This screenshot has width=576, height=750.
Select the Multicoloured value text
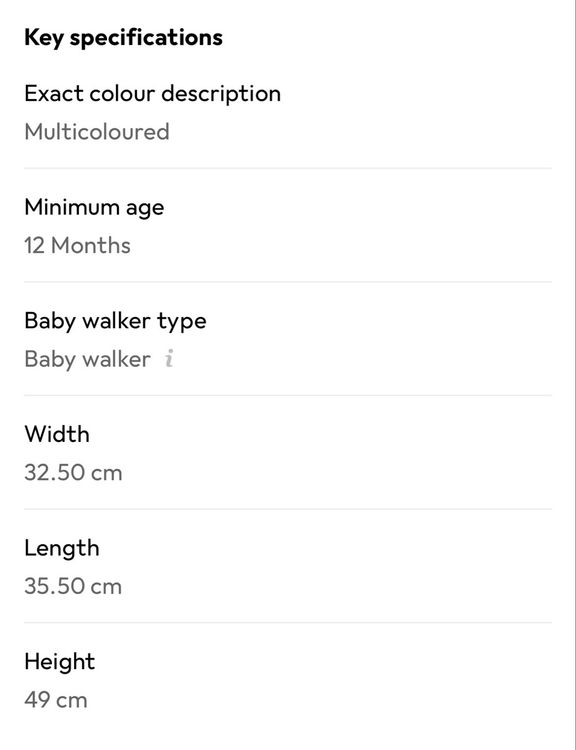(x=97, y=132)
